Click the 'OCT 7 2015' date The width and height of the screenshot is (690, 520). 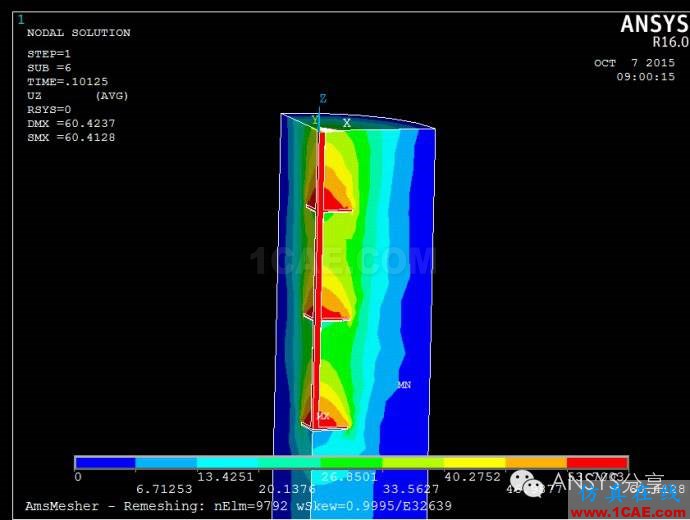635,63
